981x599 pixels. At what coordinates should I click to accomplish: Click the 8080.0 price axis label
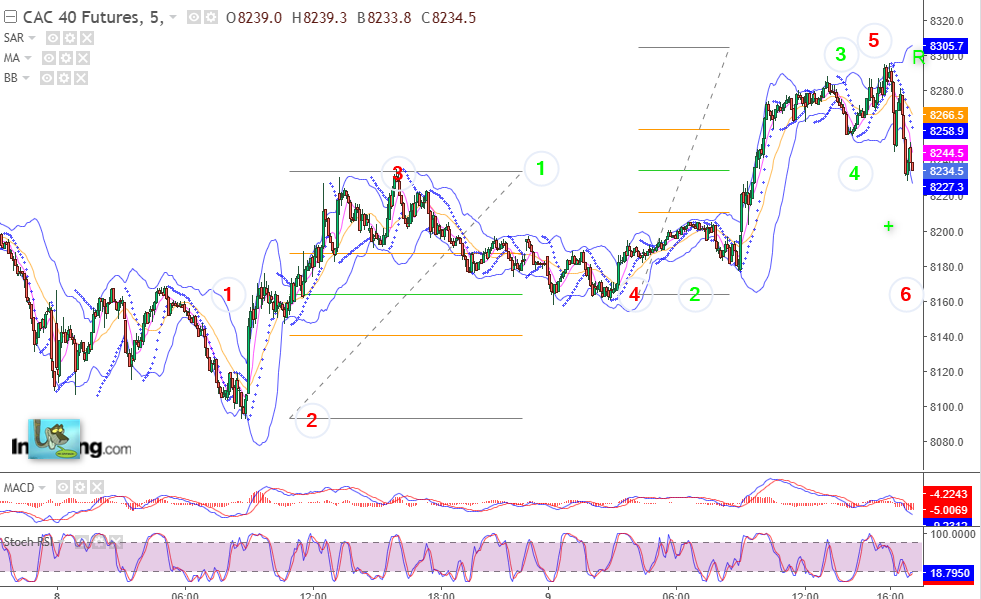tap(947, 442)
